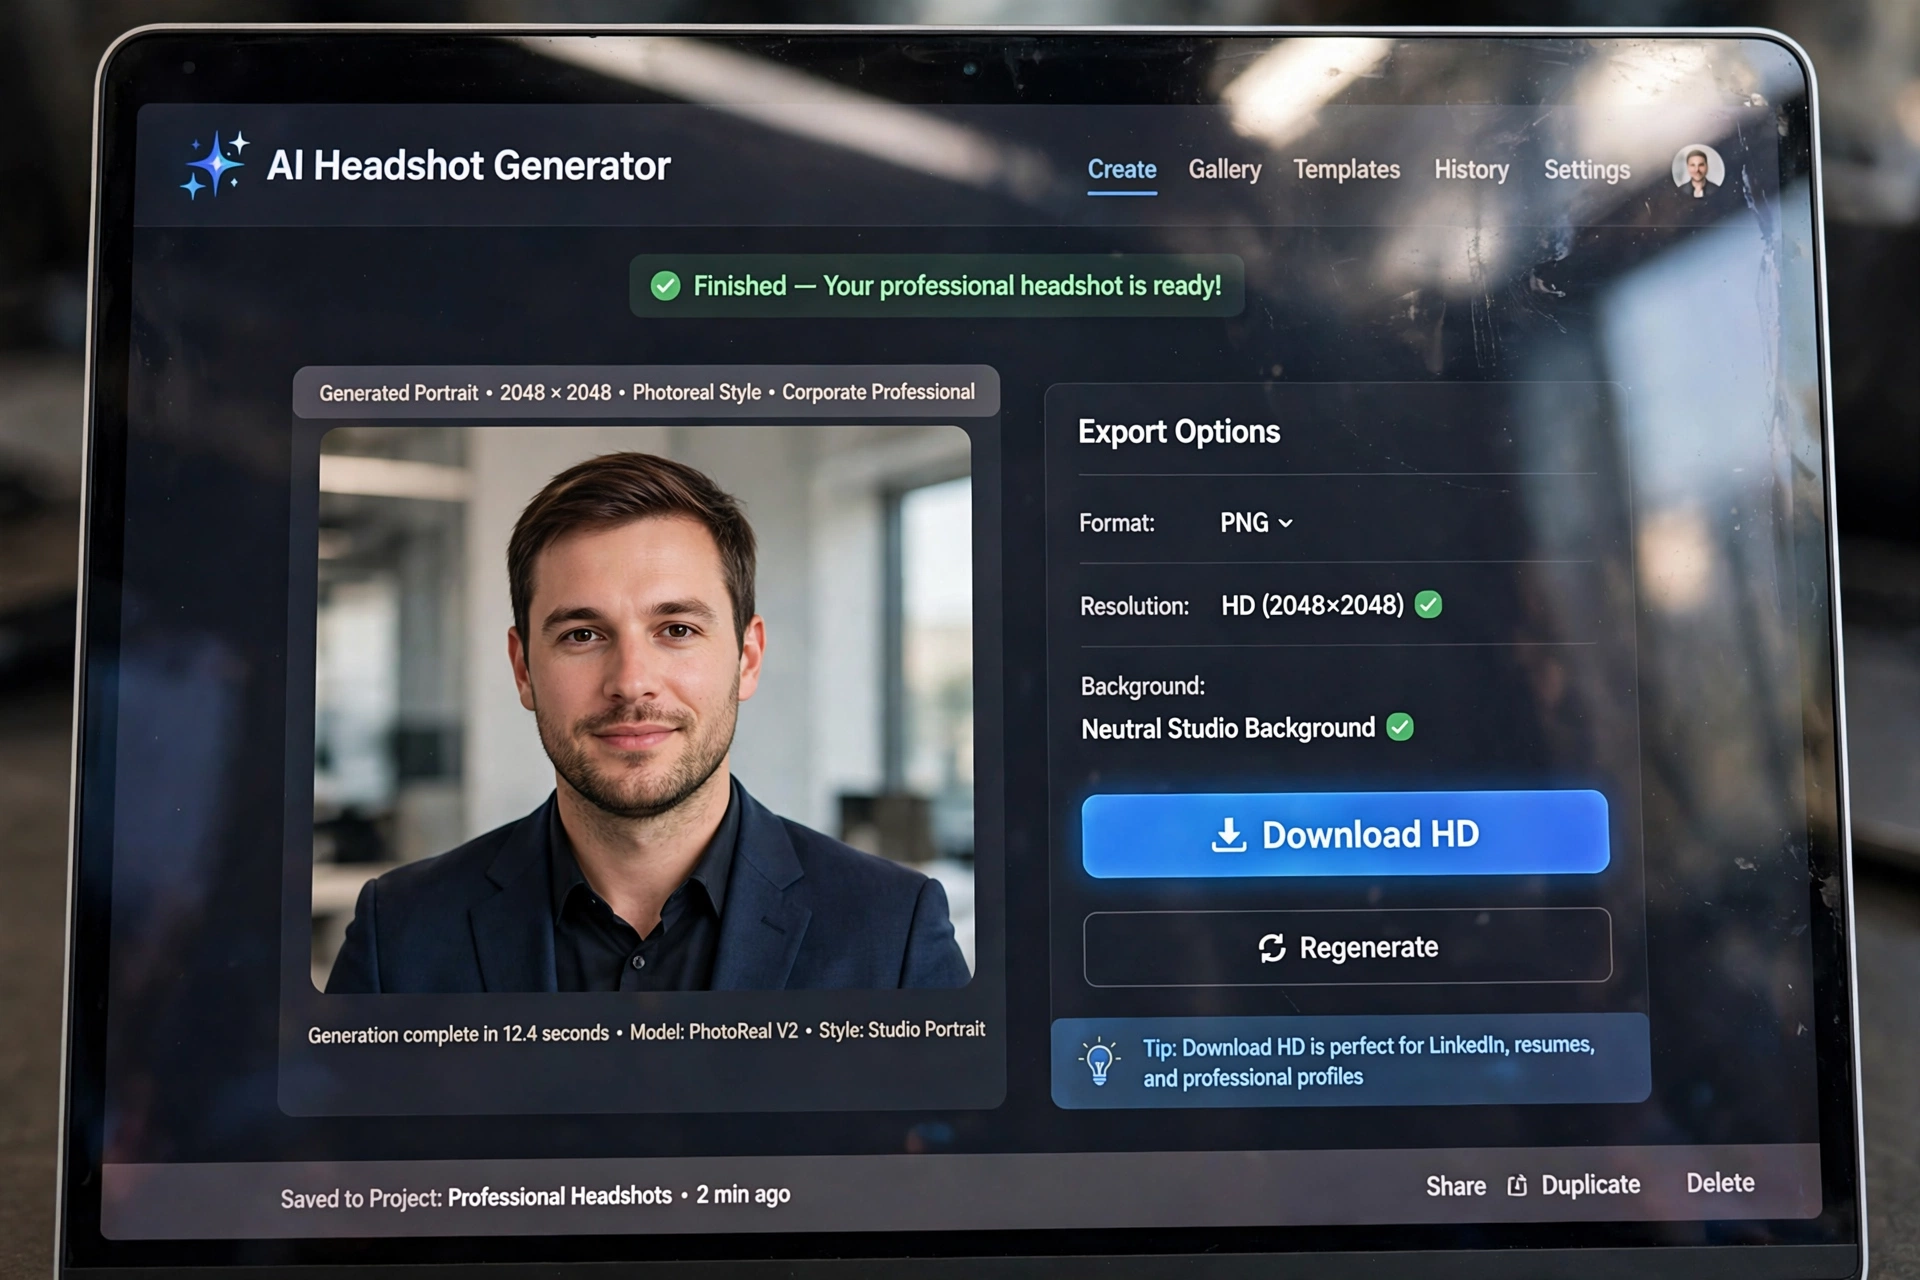Open the History tab

tap(1471, 169)
